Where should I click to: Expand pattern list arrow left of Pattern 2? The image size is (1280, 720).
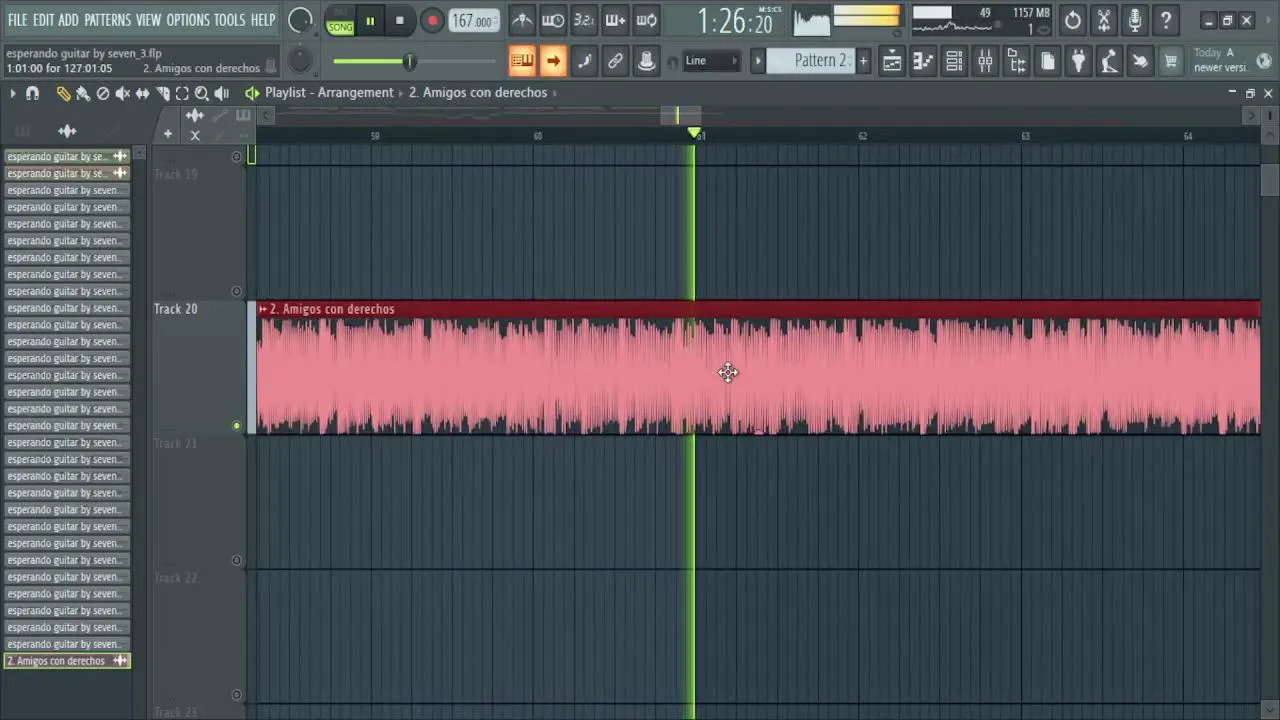(x=758, y=61)
